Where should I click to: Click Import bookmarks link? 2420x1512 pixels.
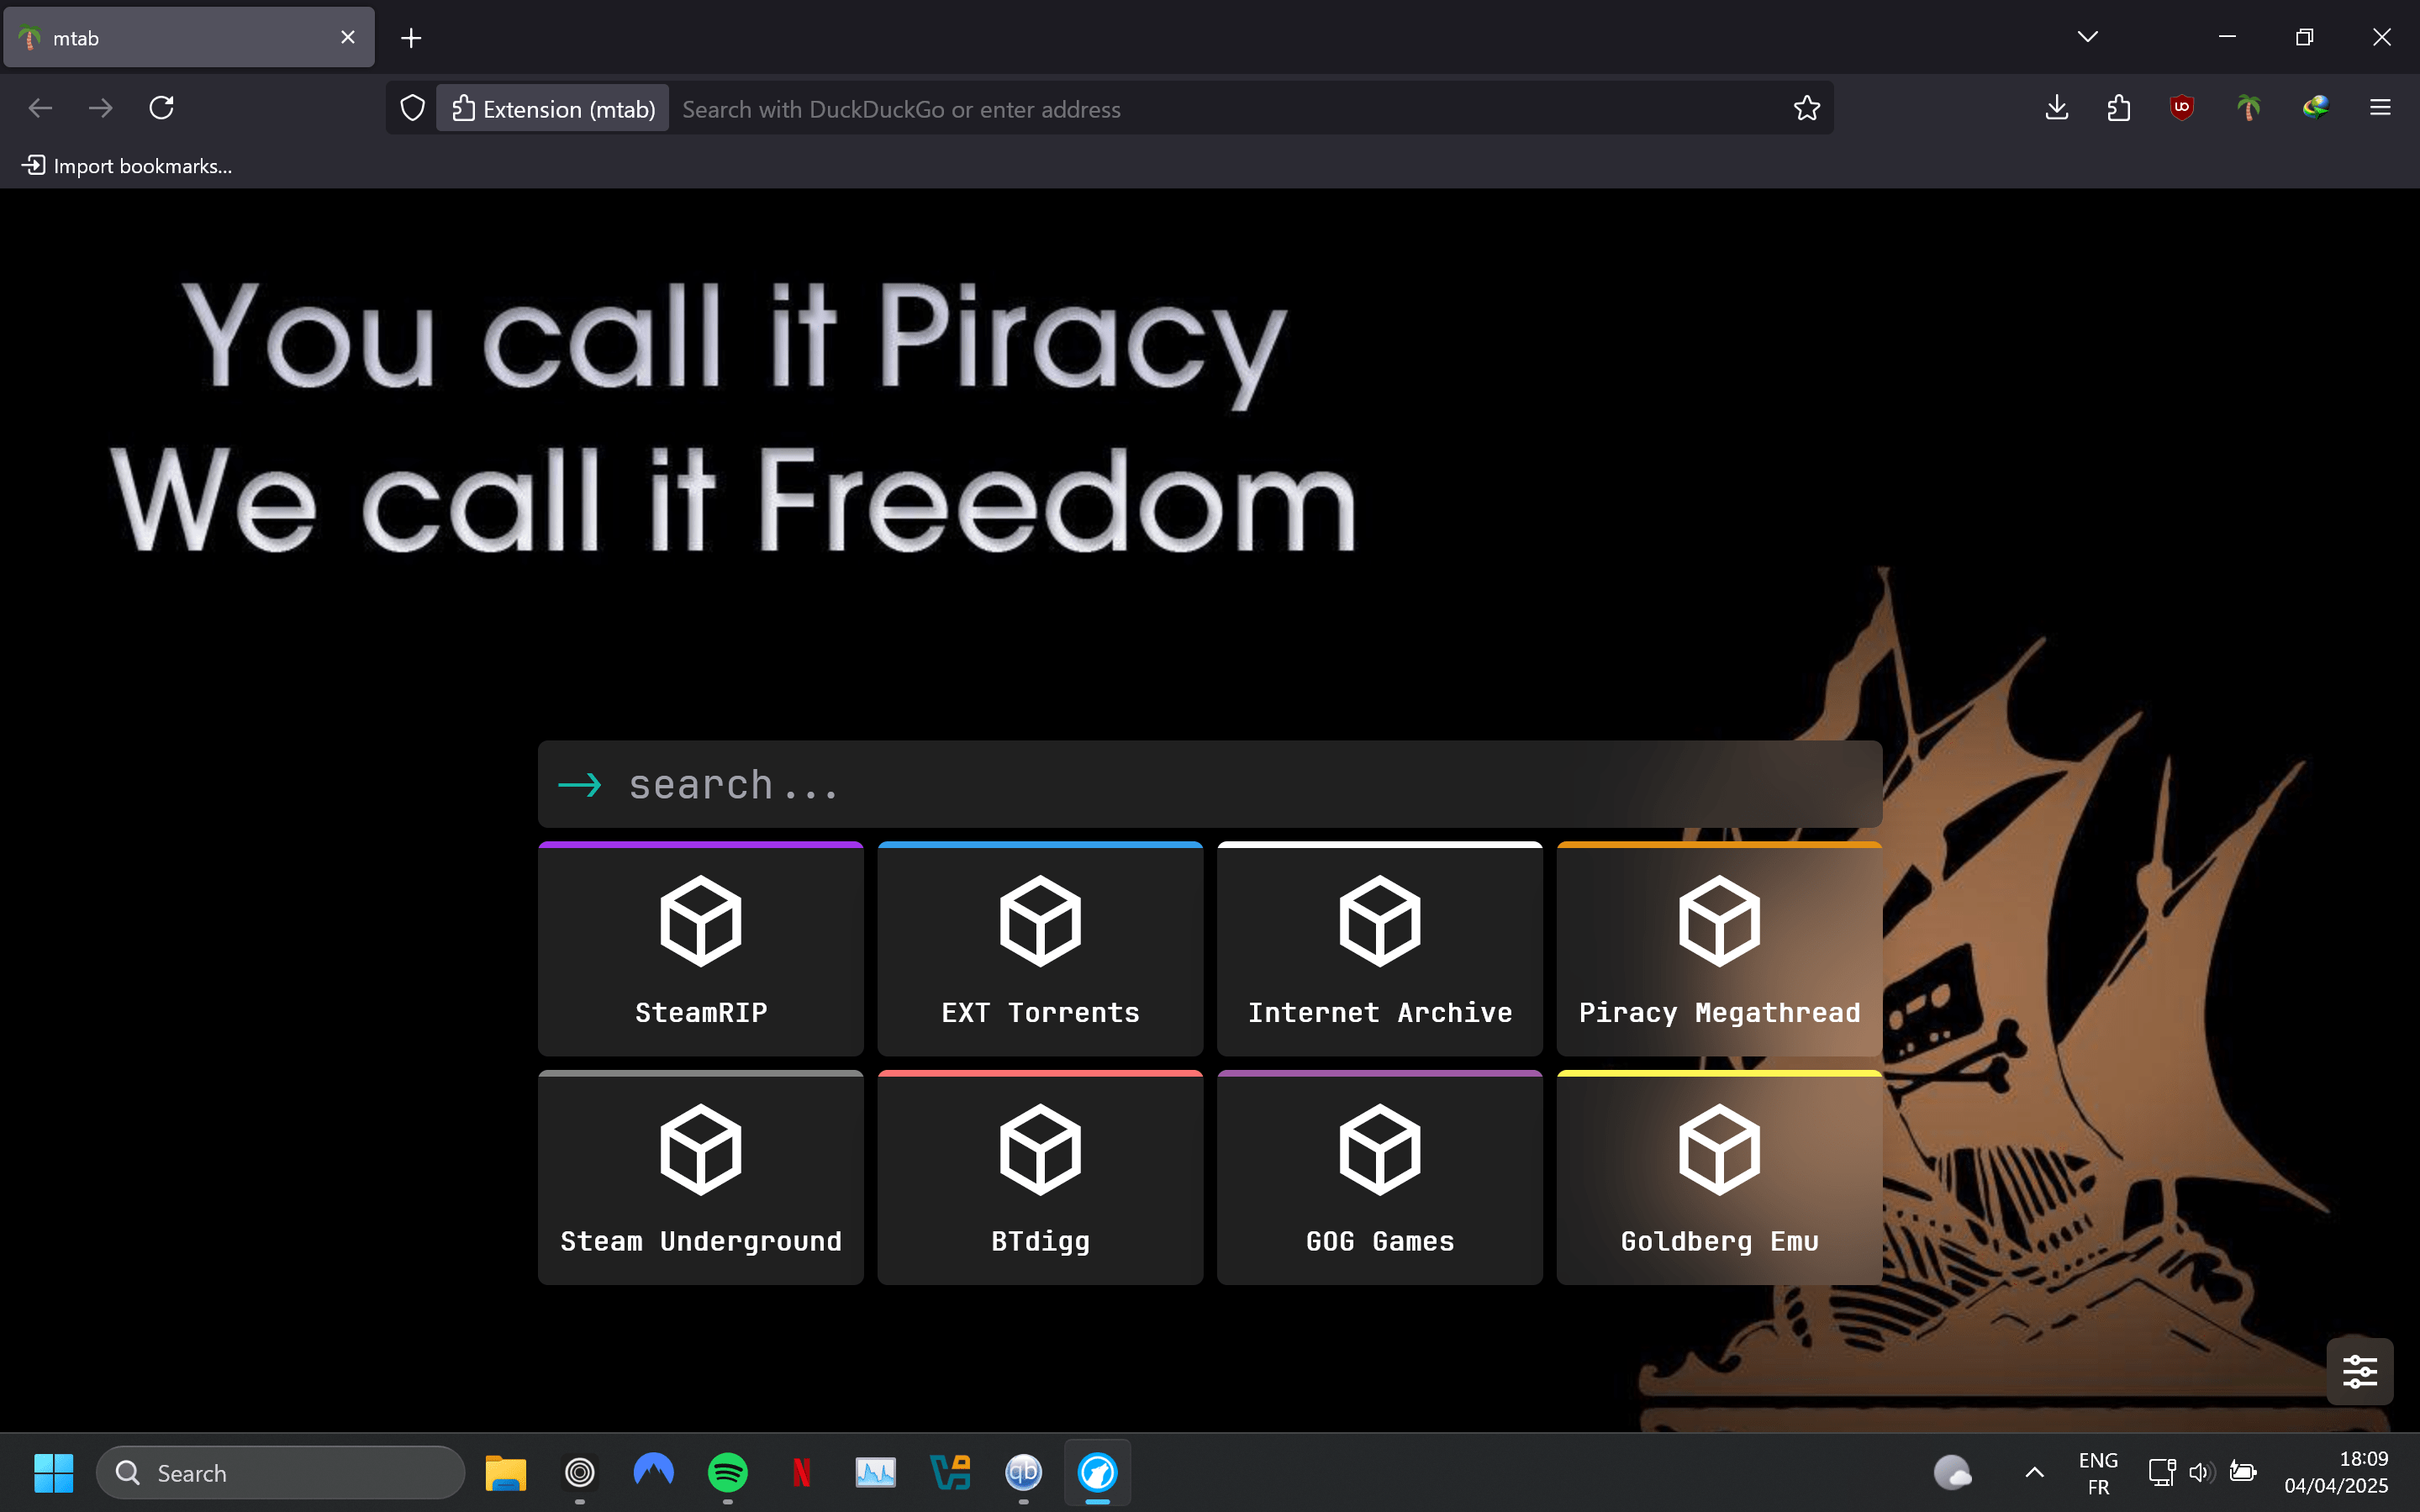point(126,166)
